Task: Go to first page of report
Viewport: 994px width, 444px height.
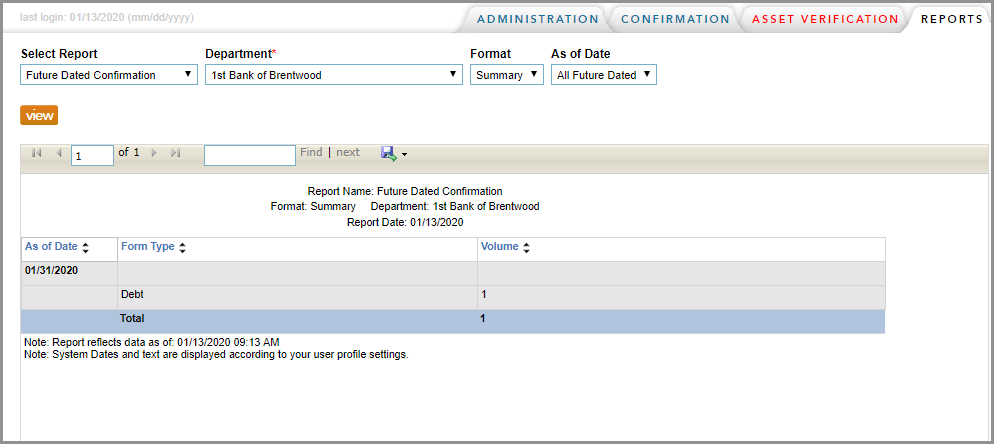Action: click(x=37, y=153)
